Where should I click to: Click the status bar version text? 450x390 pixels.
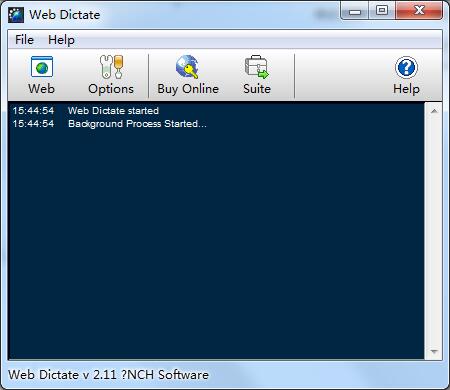pos(108,375)
